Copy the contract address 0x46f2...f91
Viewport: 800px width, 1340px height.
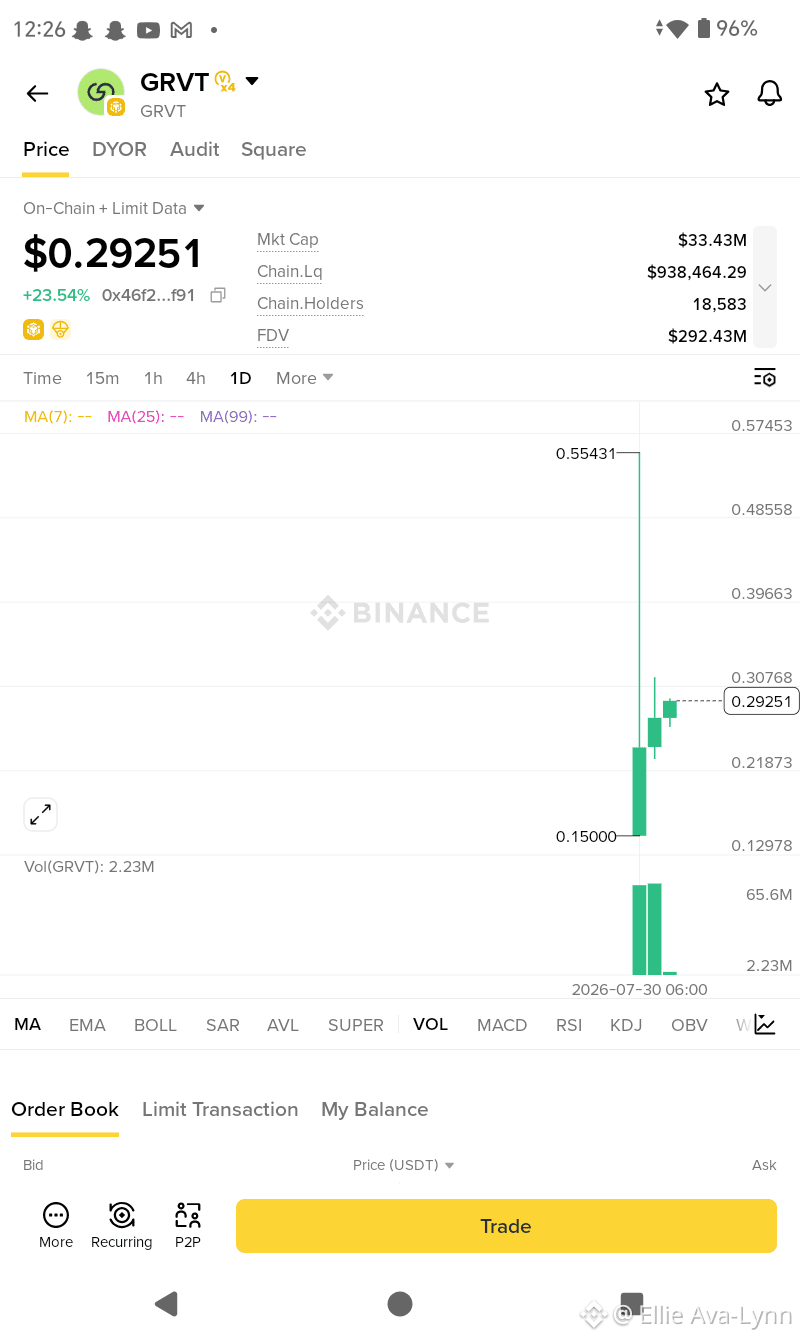pos(218,295)
